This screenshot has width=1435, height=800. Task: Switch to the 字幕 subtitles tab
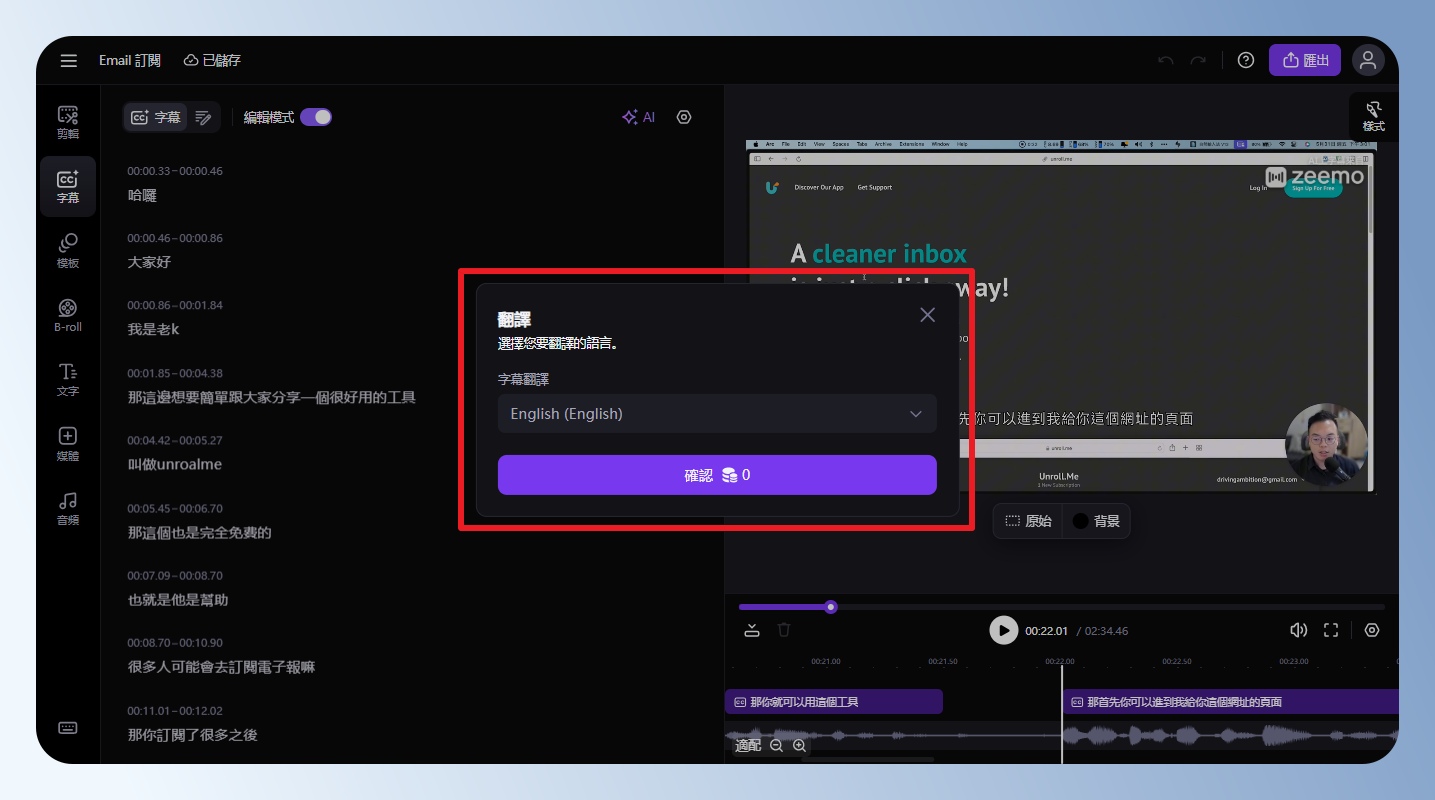[x=155, y=117]
